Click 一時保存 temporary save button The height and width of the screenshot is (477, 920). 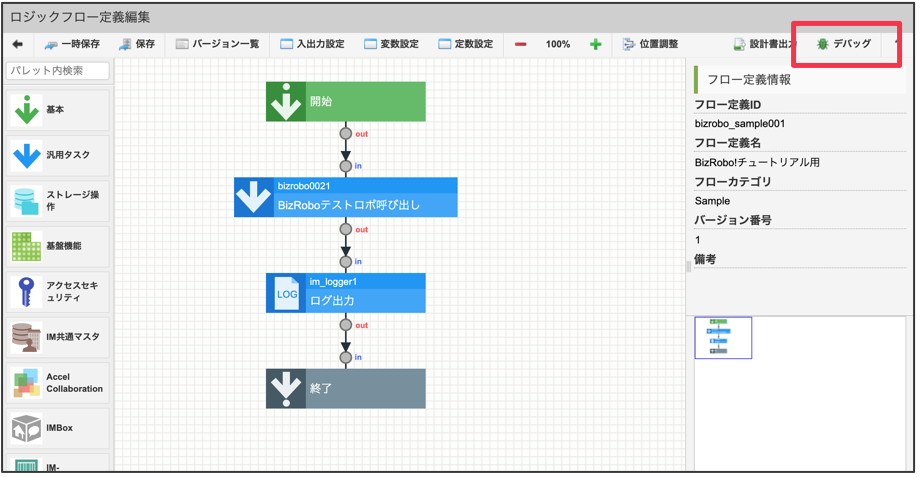click(x=73, y=44)
